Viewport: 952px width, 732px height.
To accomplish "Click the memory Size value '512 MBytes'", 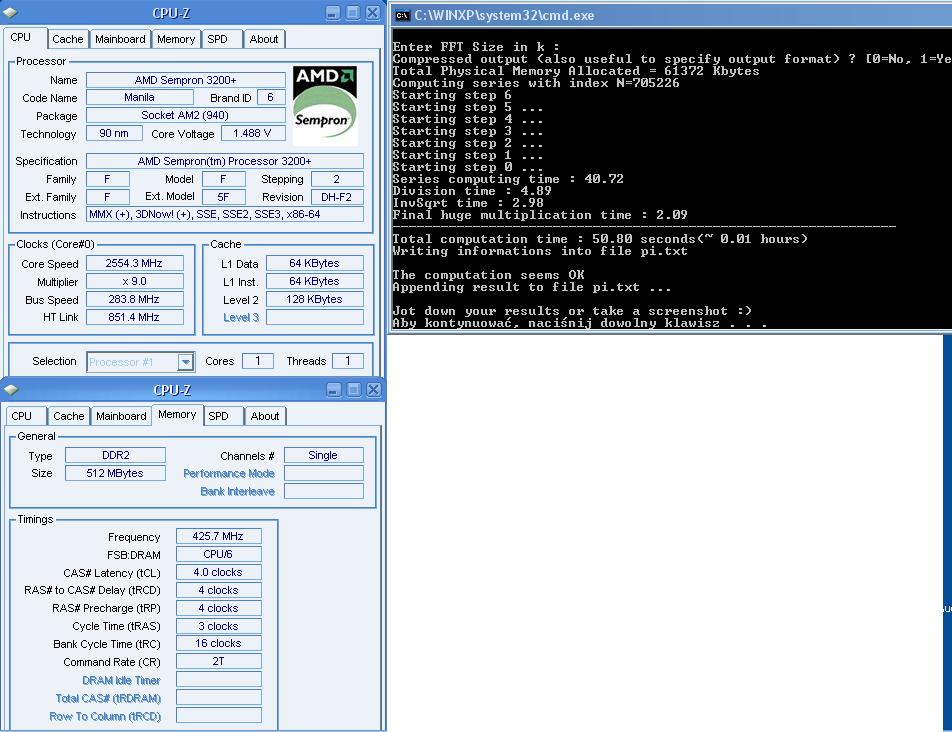I will point(115,473).
